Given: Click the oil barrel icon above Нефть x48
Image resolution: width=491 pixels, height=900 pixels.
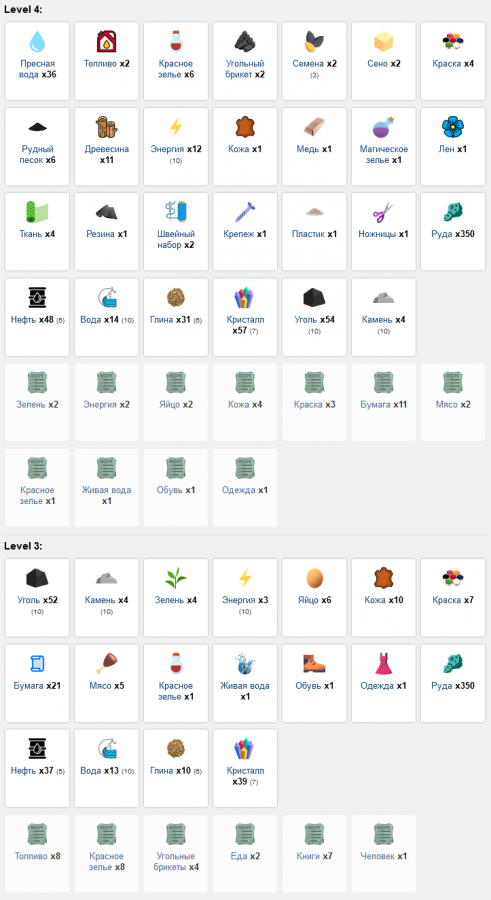Looking at the screenshot, I should click(x=37, y=298).
